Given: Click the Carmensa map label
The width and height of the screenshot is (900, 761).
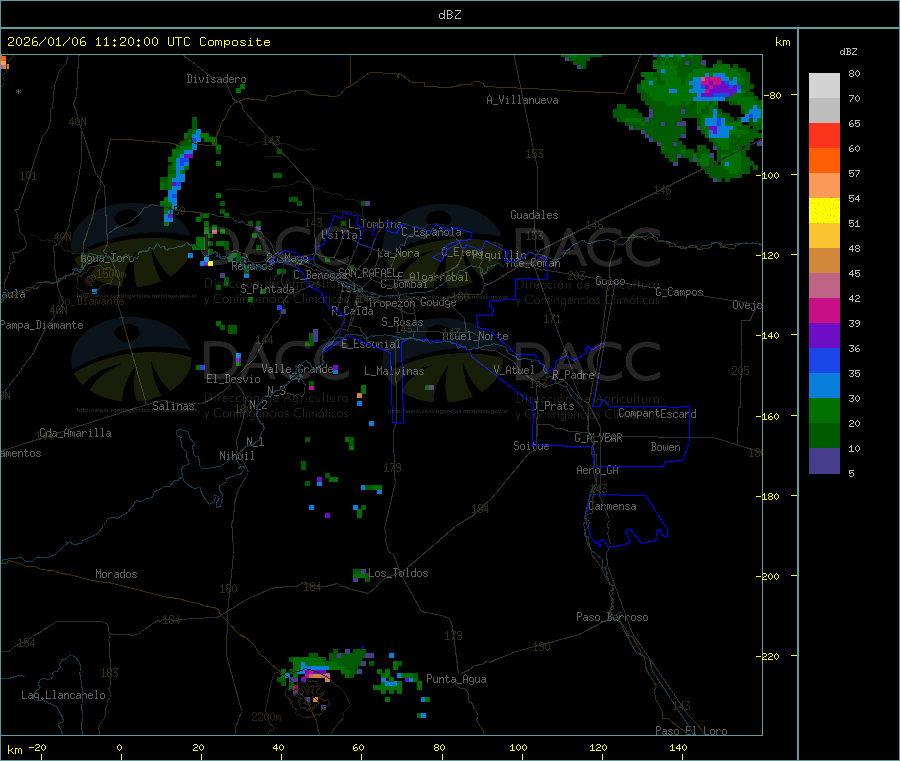Looking at the screenshot, I should coord(612,506).
